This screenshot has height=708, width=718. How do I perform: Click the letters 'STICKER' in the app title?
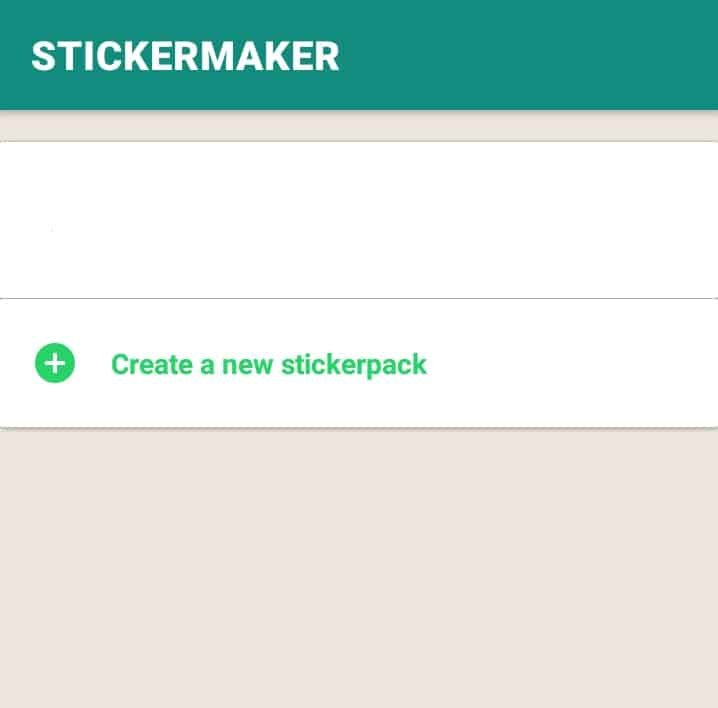pos(112,56)
